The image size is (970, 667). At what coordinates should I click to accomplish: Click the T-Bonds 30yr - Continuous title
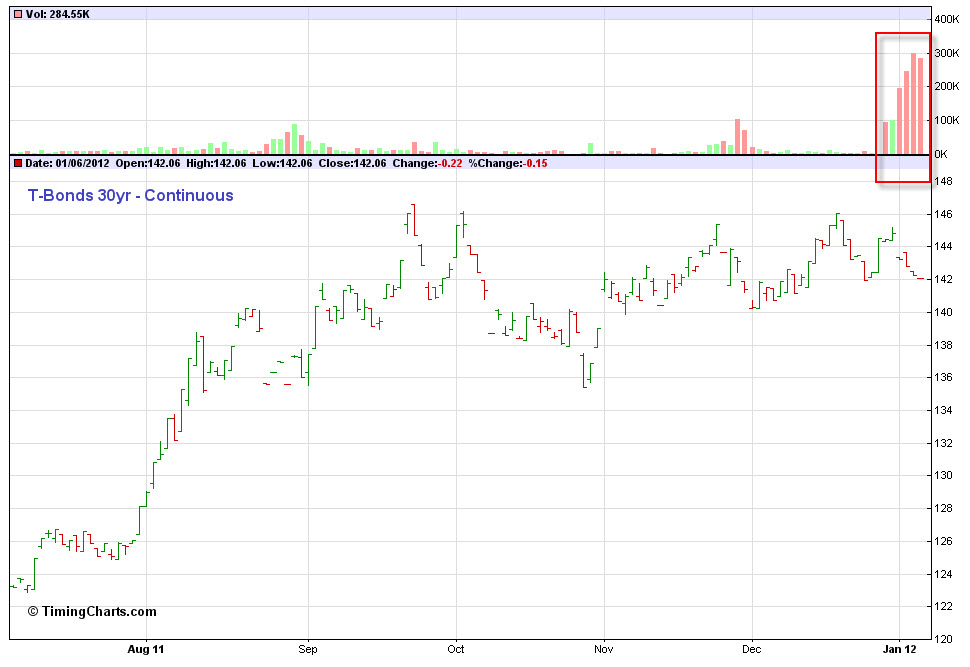[130, 195]
